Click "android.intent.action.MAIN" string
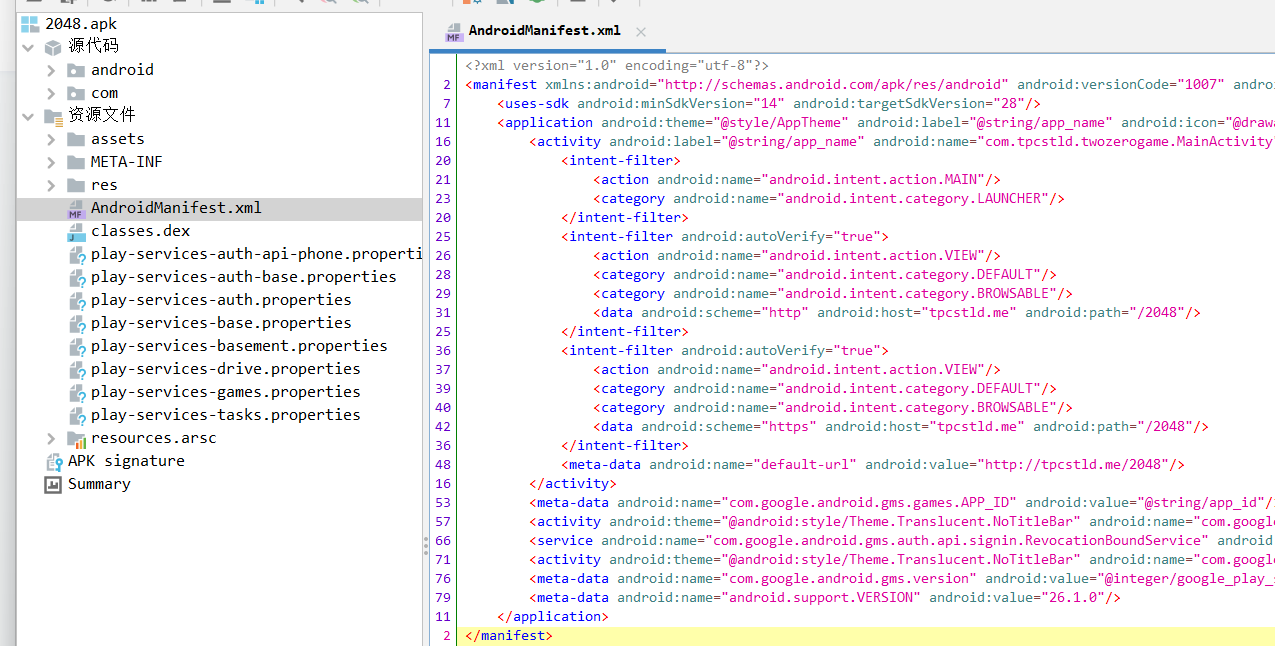The height and width of the screenshot is (646, 1275). tap(874, 180)
